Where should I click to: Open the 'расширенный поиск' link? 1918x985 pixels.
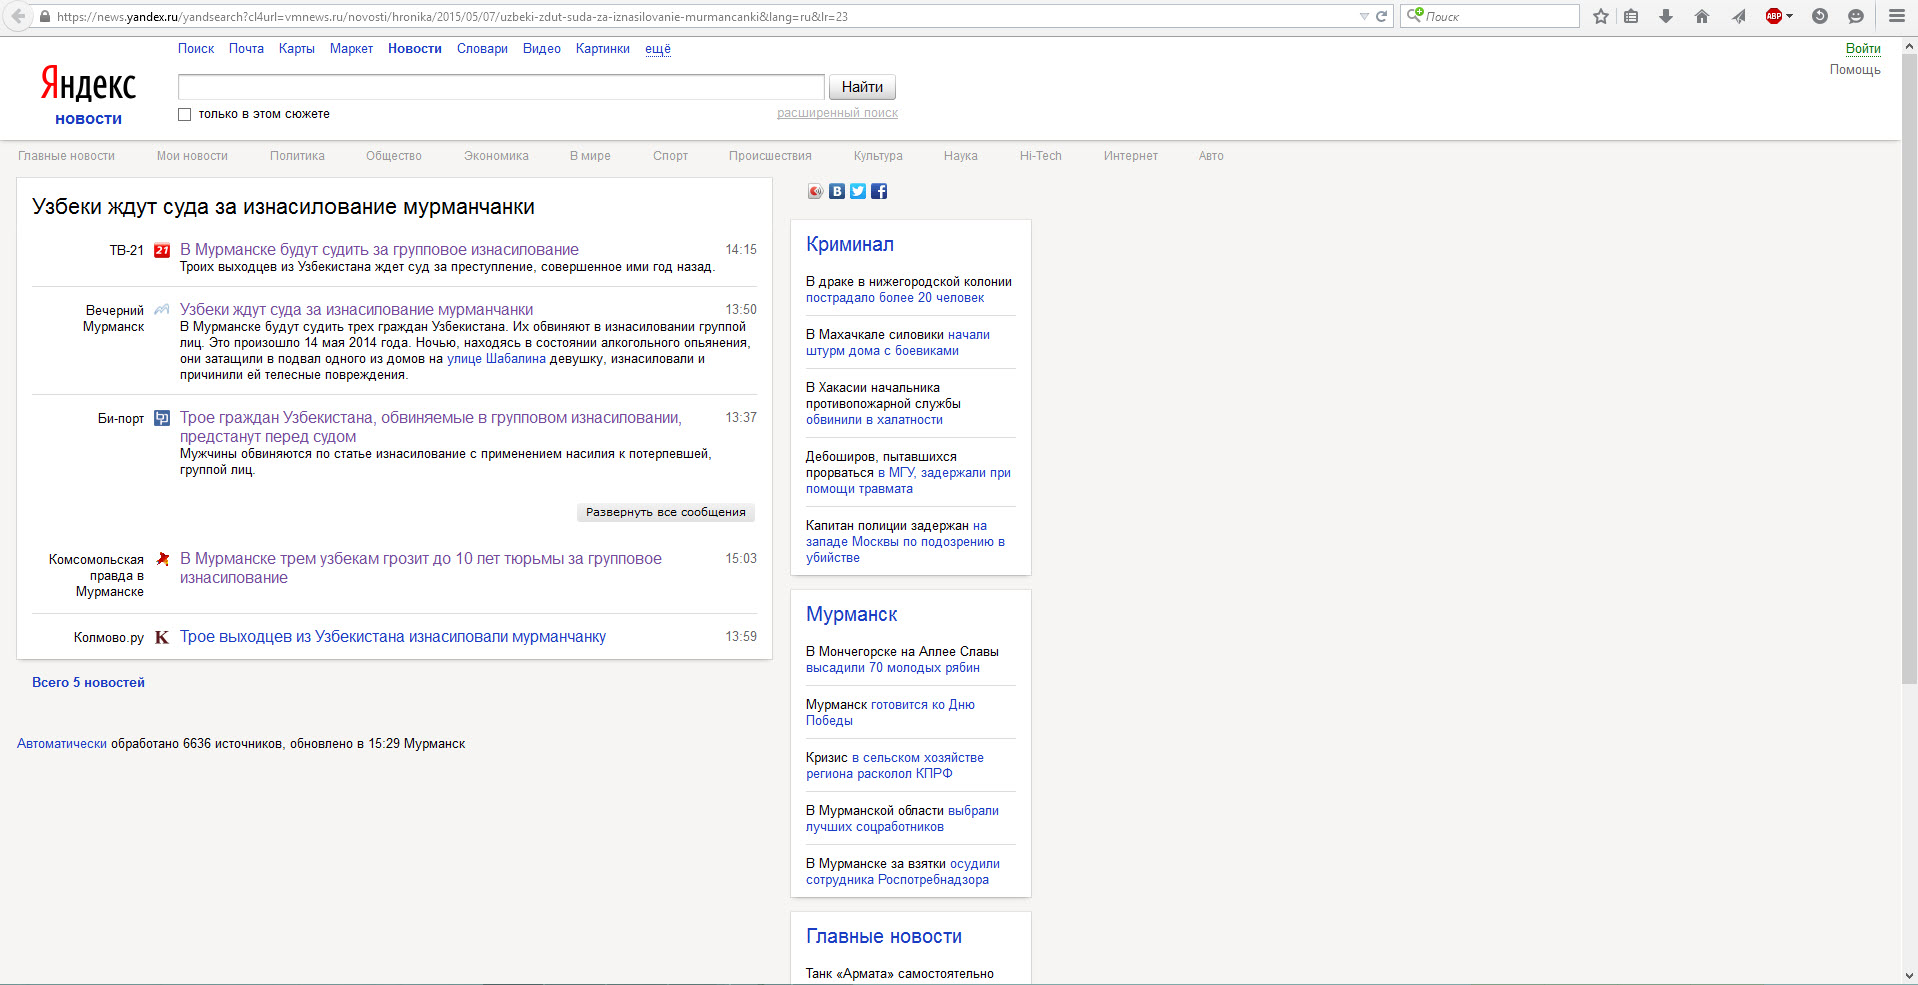(x=837, y=113)
